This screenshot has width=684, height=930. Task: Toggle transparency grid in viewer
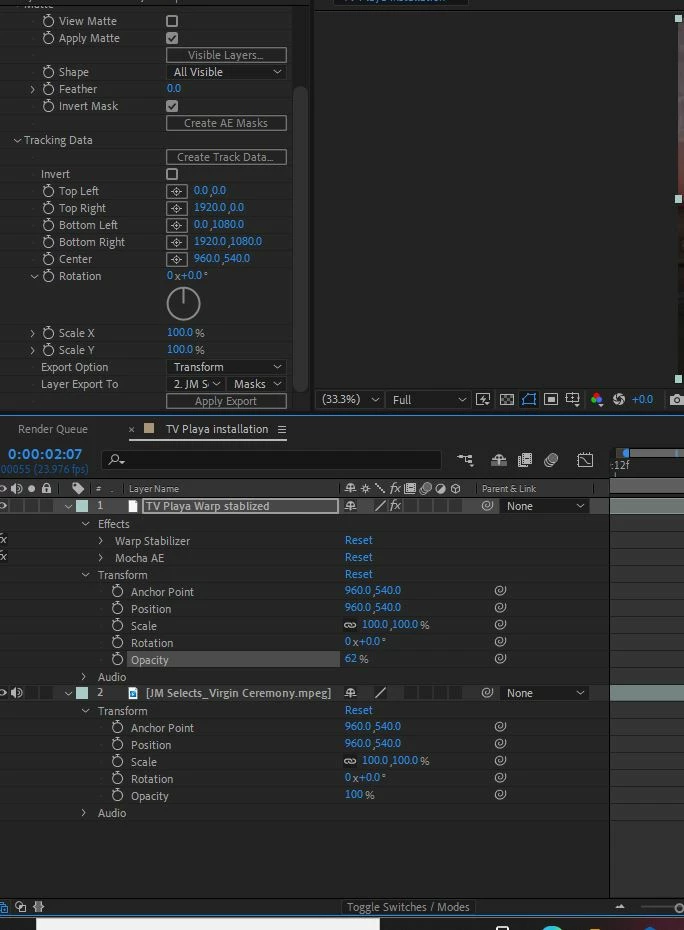pos(507,400)
